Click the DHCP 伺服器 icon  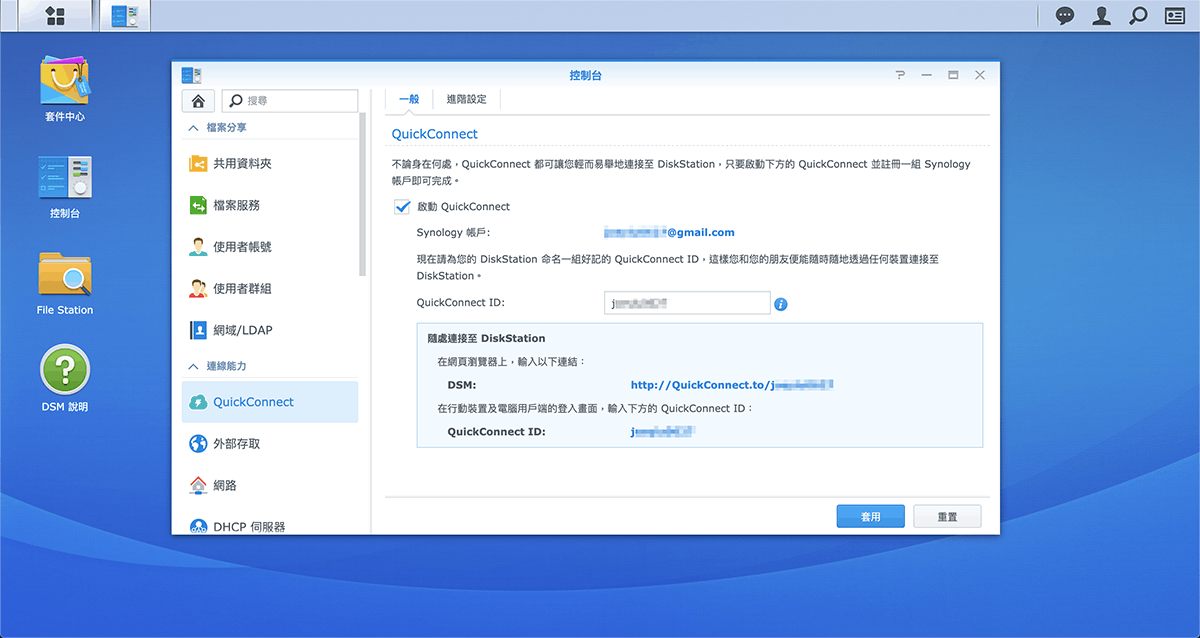click(198, 526)
